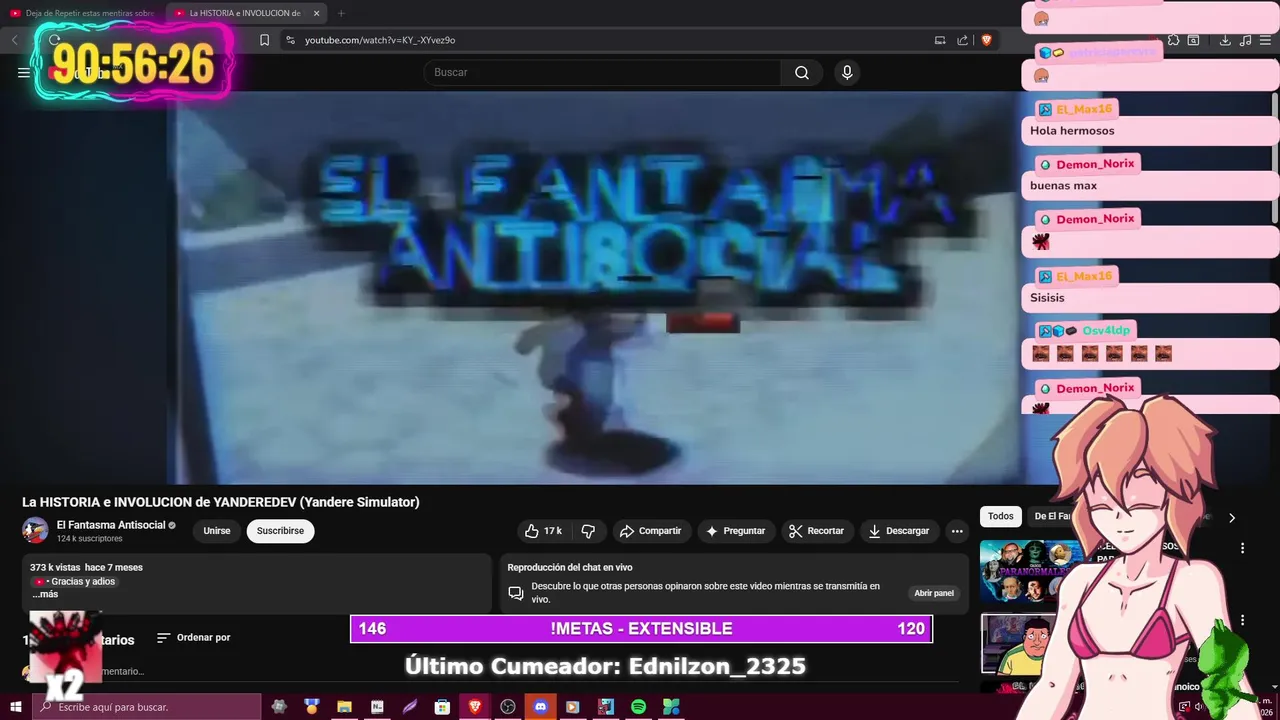Open options for first recommended video
Viewport: 1280px width, 720px height.
click(x=1242, y=548)
